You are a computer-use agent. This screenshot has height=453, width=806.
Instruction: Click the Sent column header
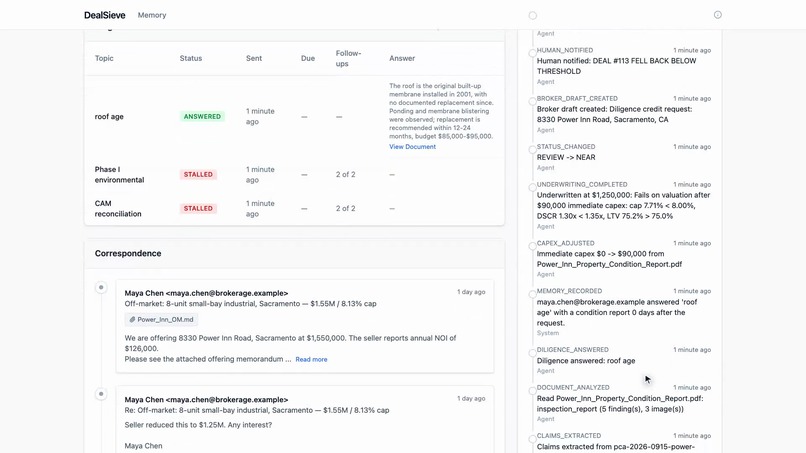[x=254, y=58]
